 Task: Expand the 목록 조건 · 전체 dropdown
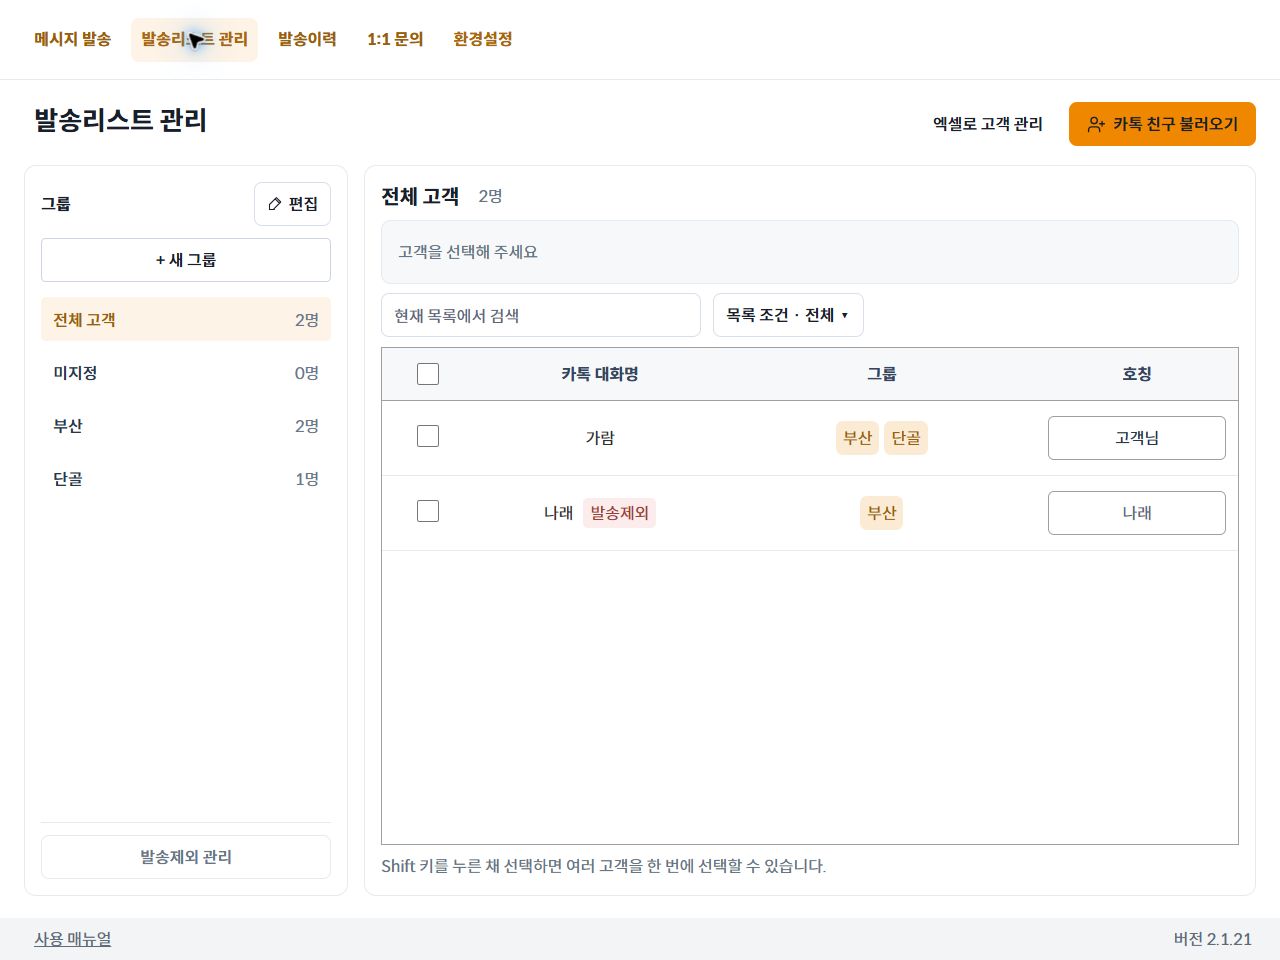click(x=788, y=315)
